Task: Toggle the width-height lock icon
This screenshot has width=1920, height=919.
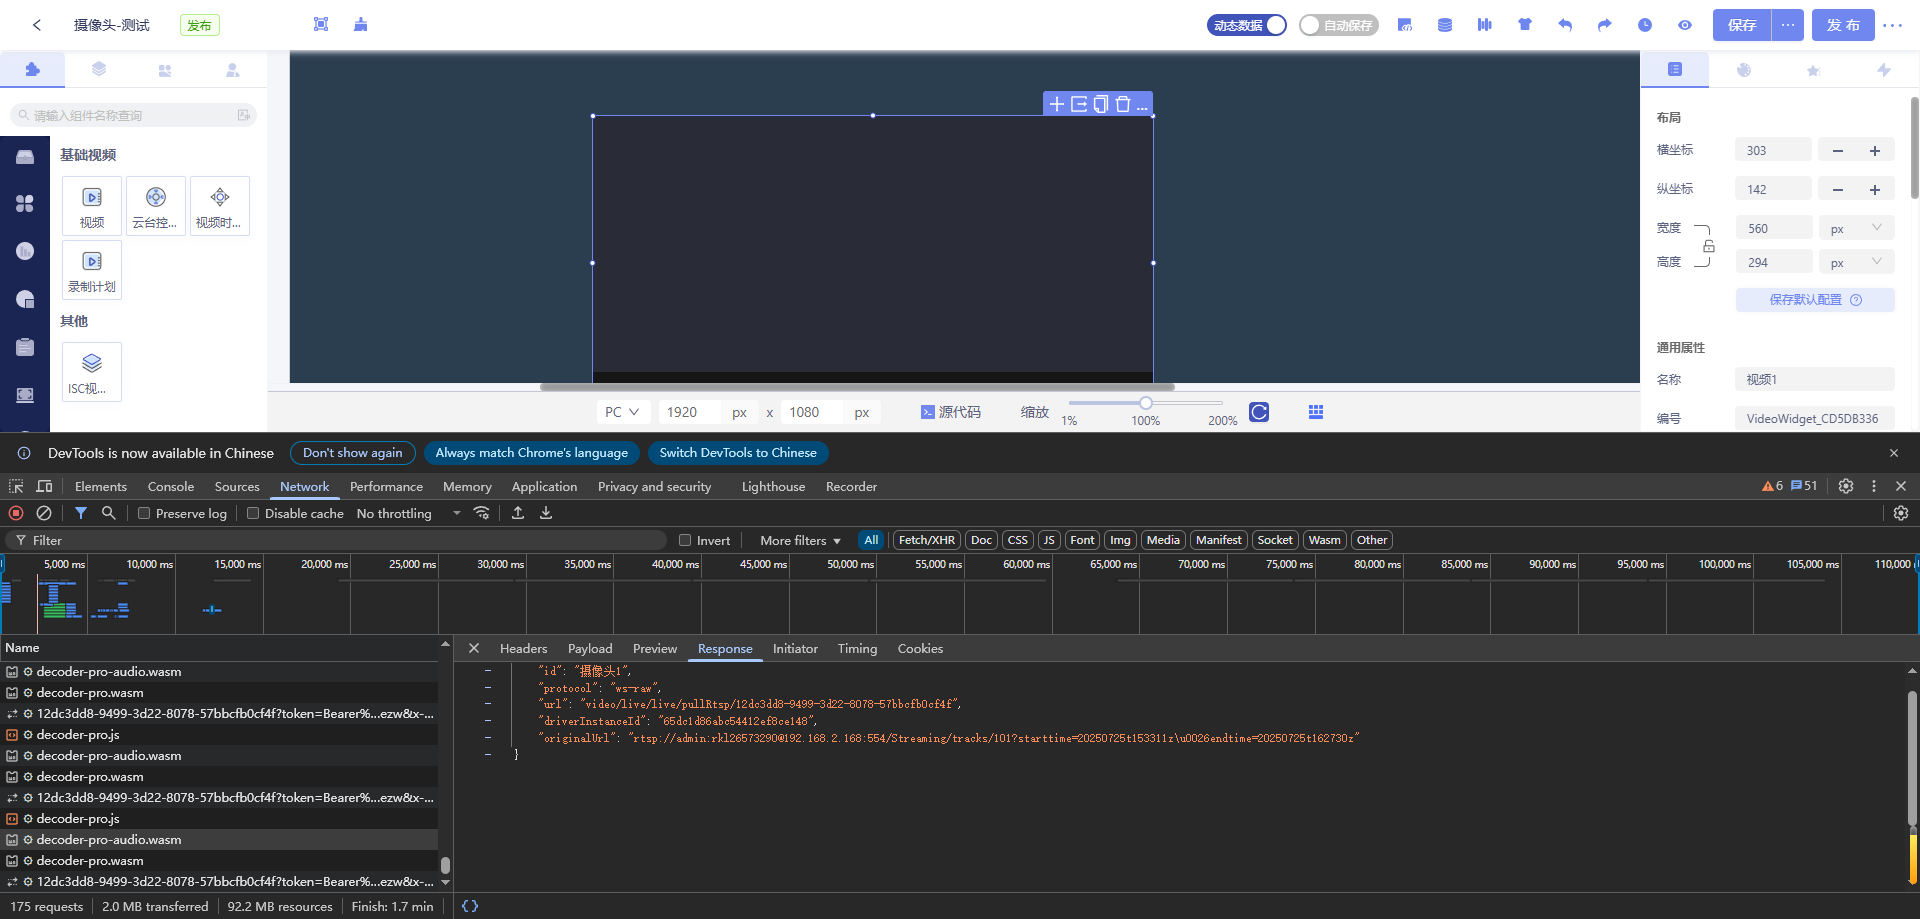Action: (1709, 246)
